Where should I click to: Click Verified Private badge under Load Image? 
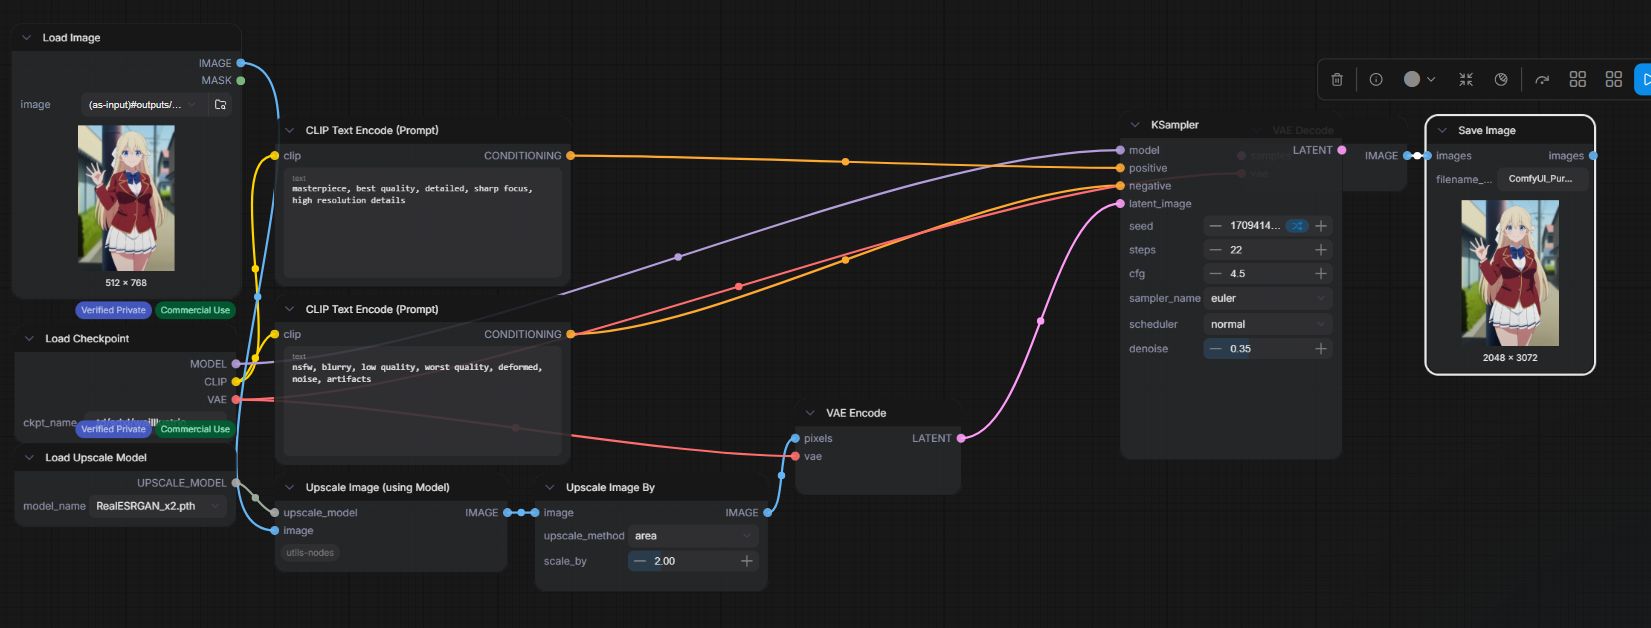coord(113,310)
